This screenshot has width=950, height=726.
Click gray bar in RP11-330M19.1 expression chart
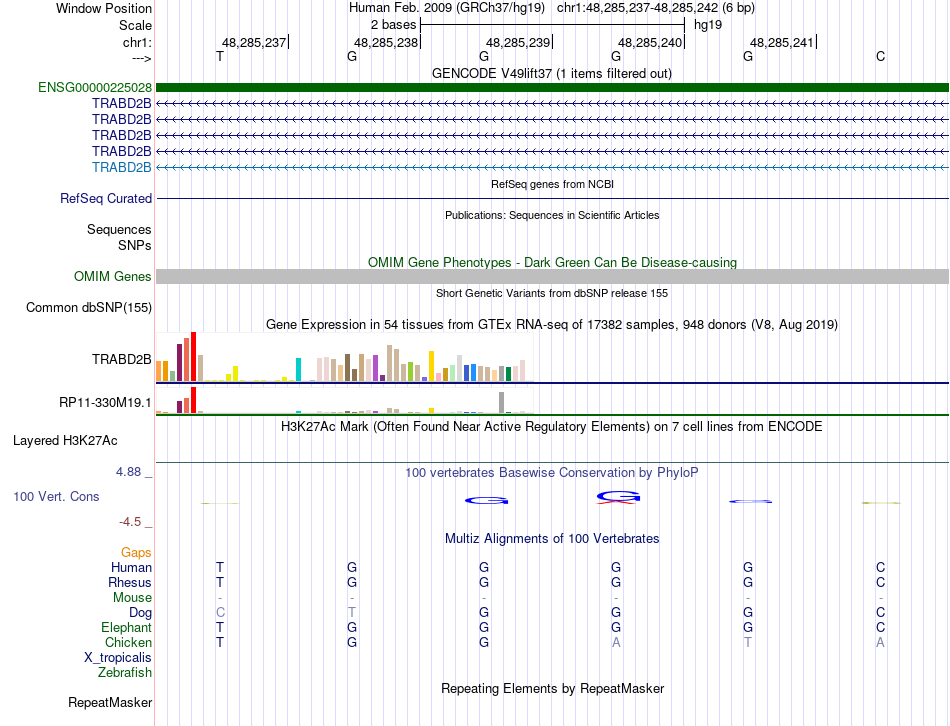point(501,402)
